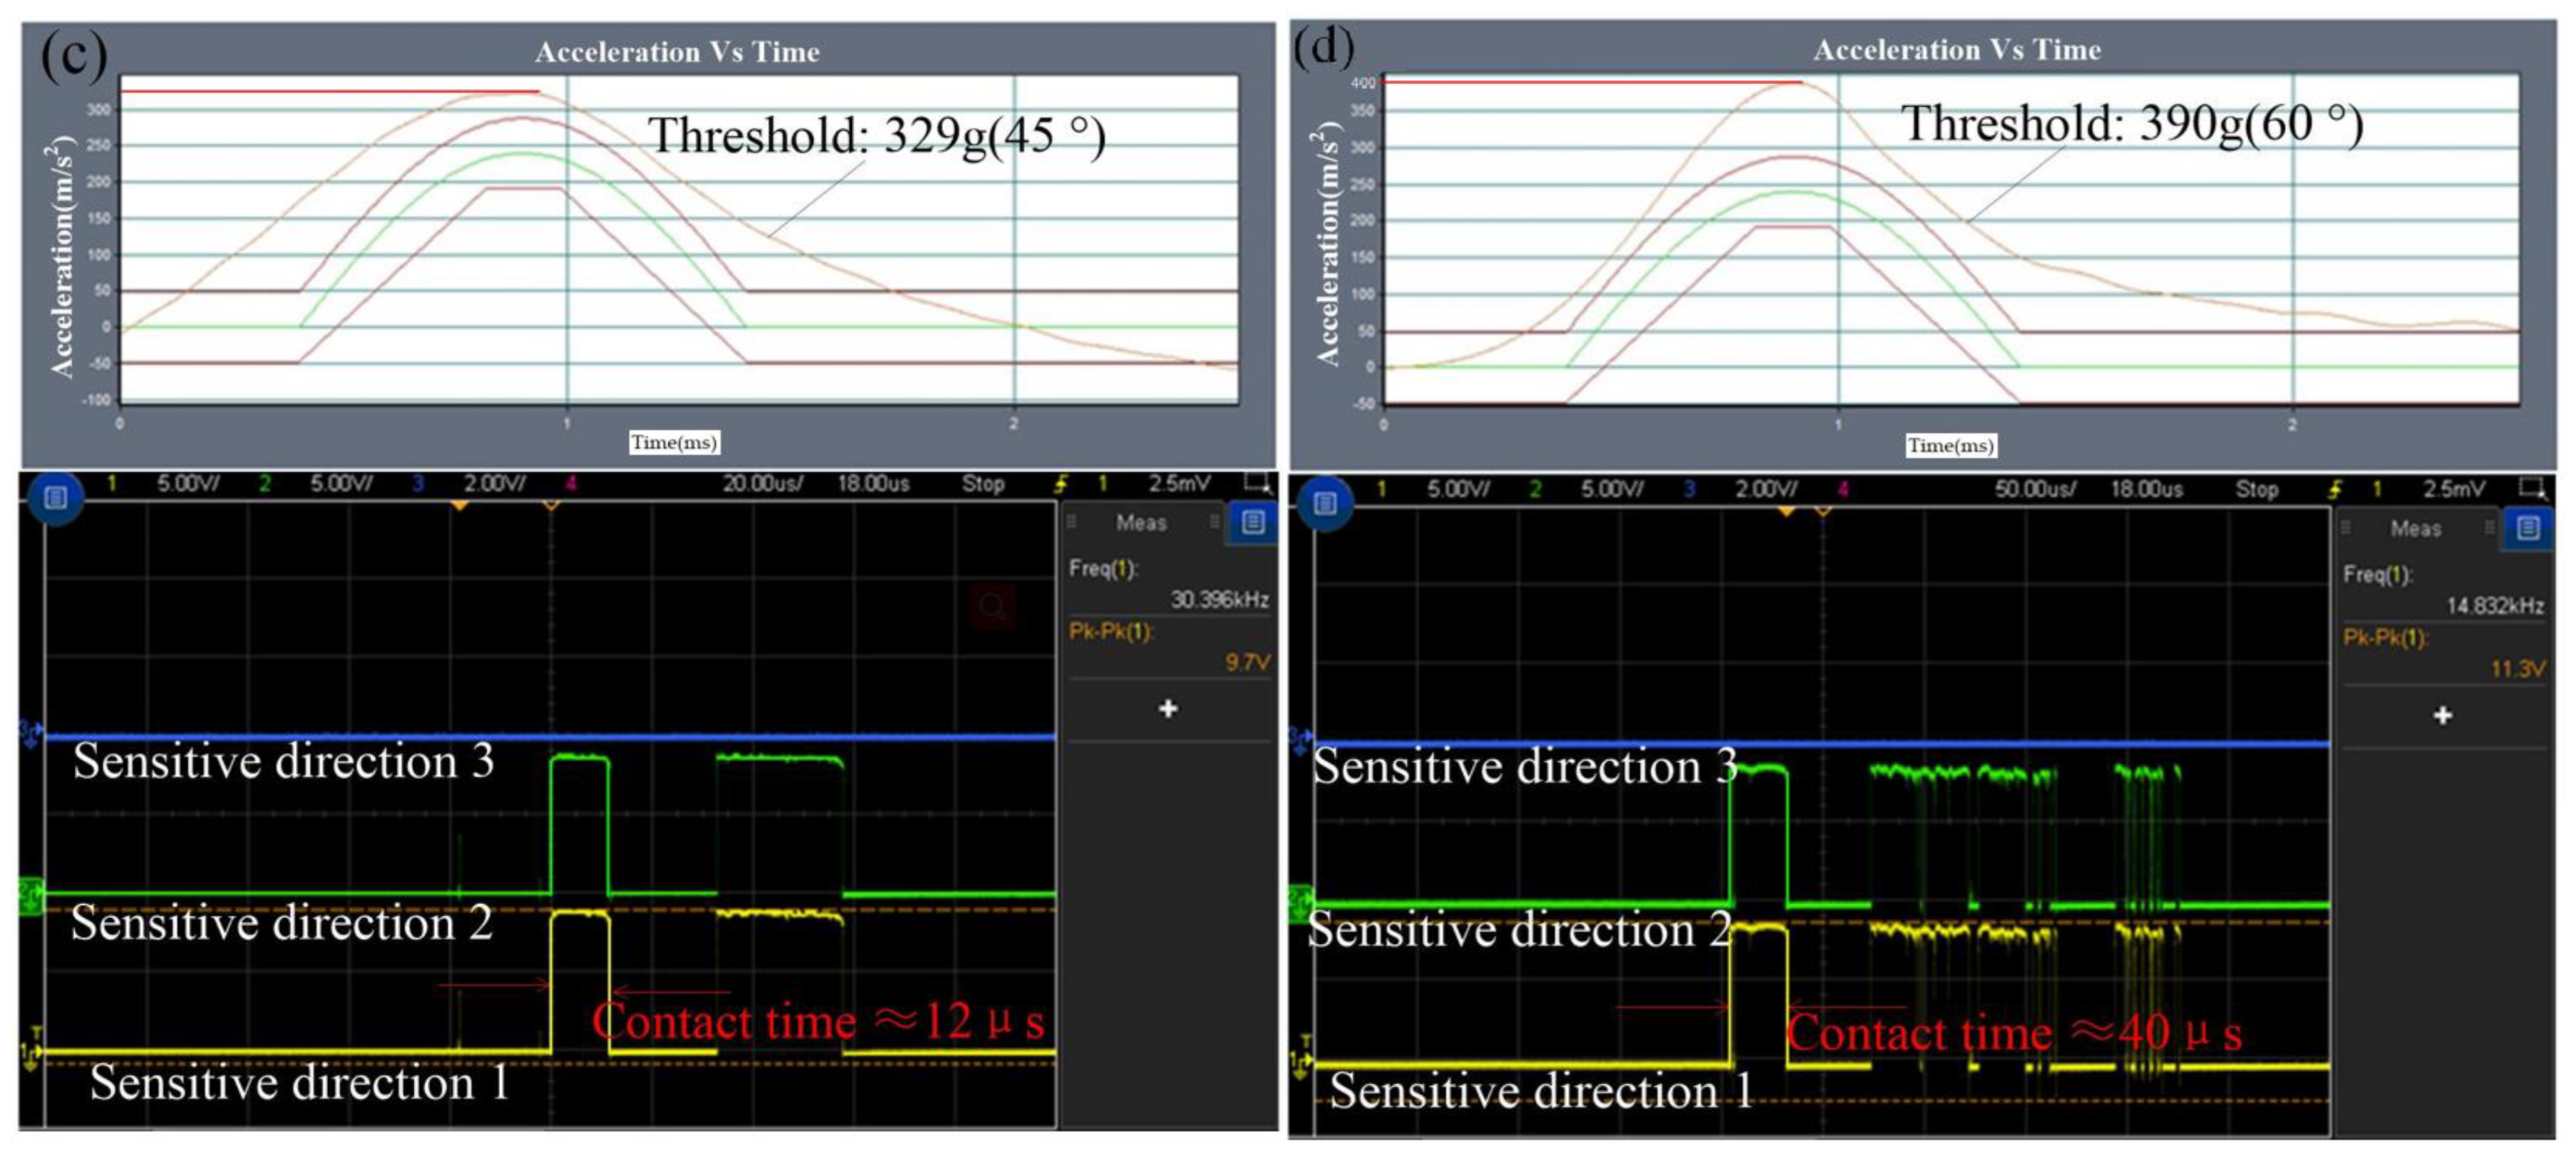
Task: Click the 20.00us/ timebase in oscilloscope (c)
Action: pos(764,484)
